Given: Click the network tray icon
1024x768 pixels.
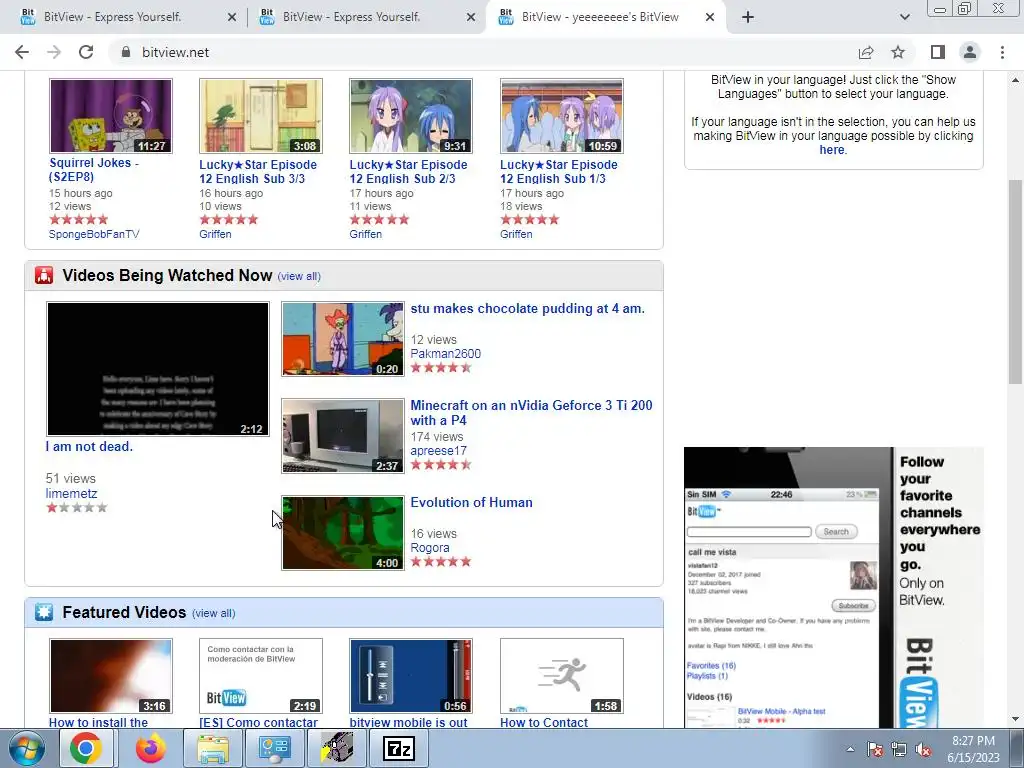Looking at the screenshot, I should click(x=899, y=749).
